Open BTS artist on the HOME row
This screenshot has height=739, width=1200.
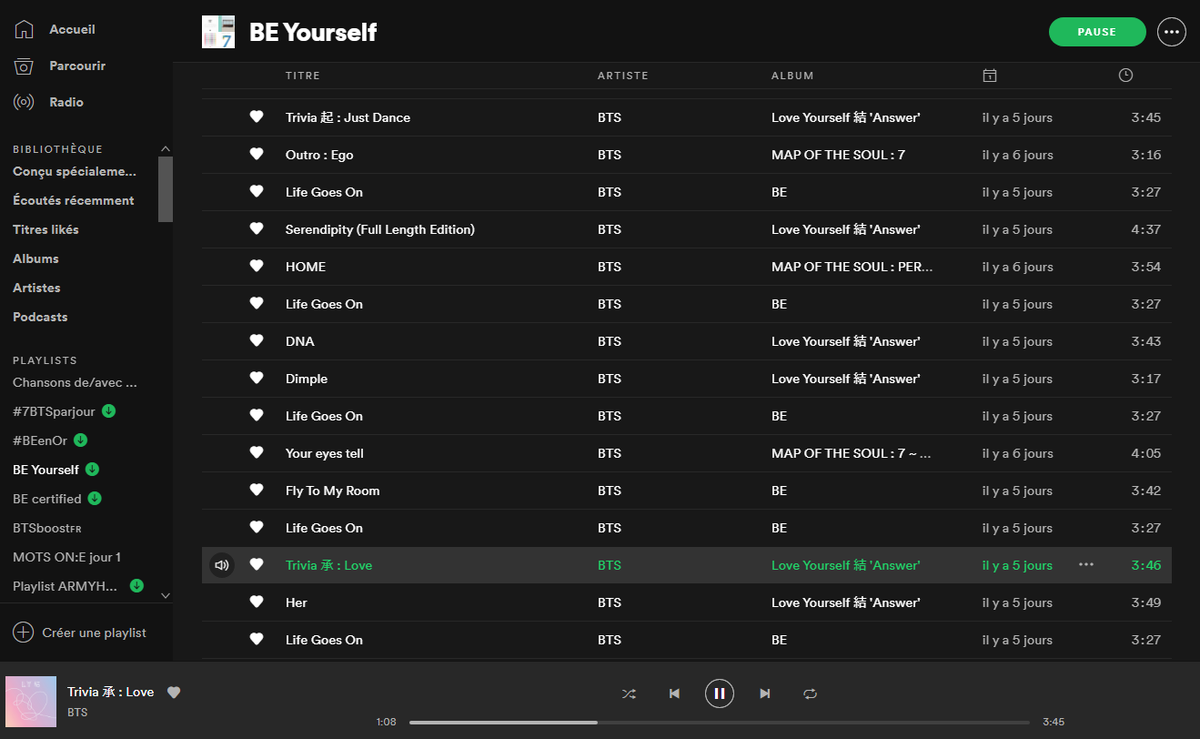click(609, 266)
